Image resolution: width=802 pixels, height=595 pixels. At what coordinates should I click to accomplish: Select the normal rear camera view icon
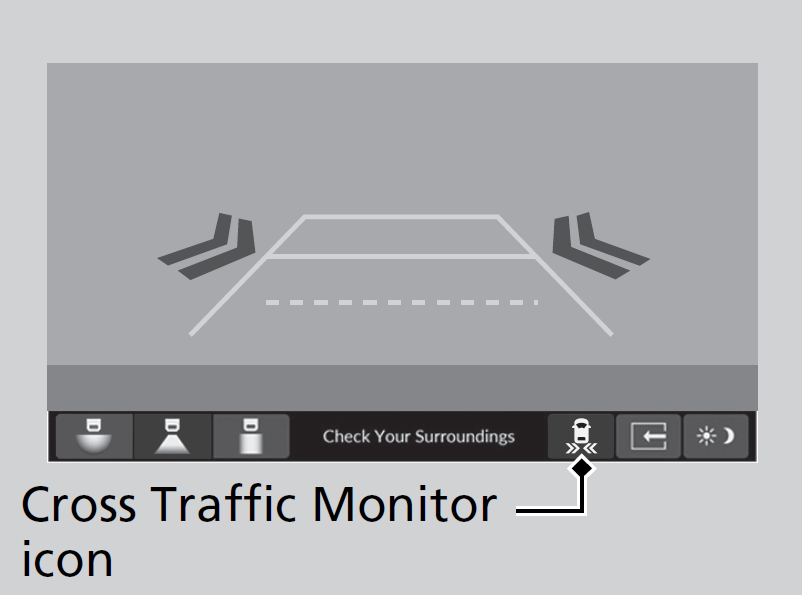172,436
